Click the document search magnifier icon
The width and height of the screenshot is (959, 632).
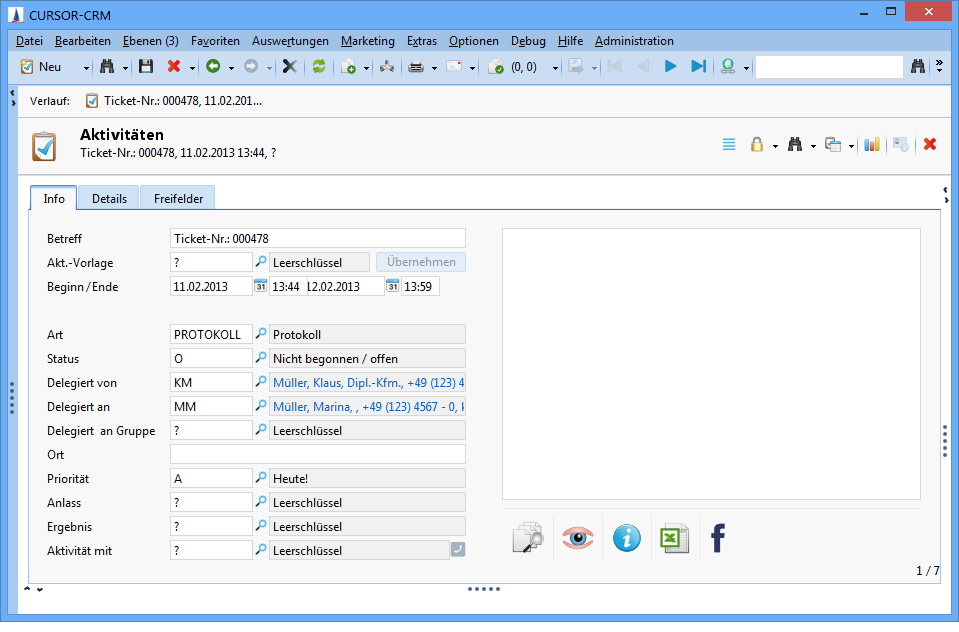click(x=527, y=539)
